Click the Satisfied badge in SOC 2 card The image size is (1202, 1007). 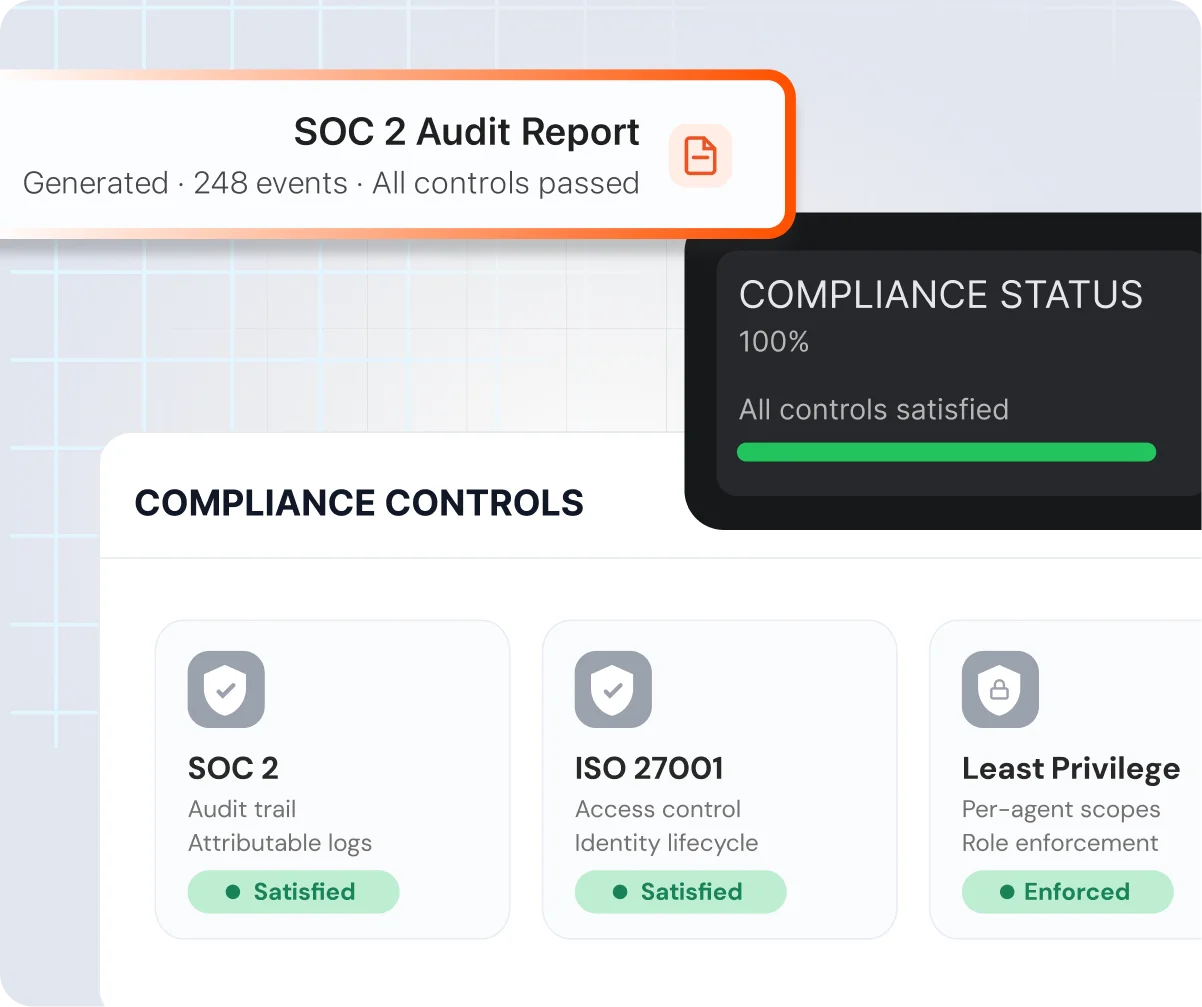[x=293, y=892]
